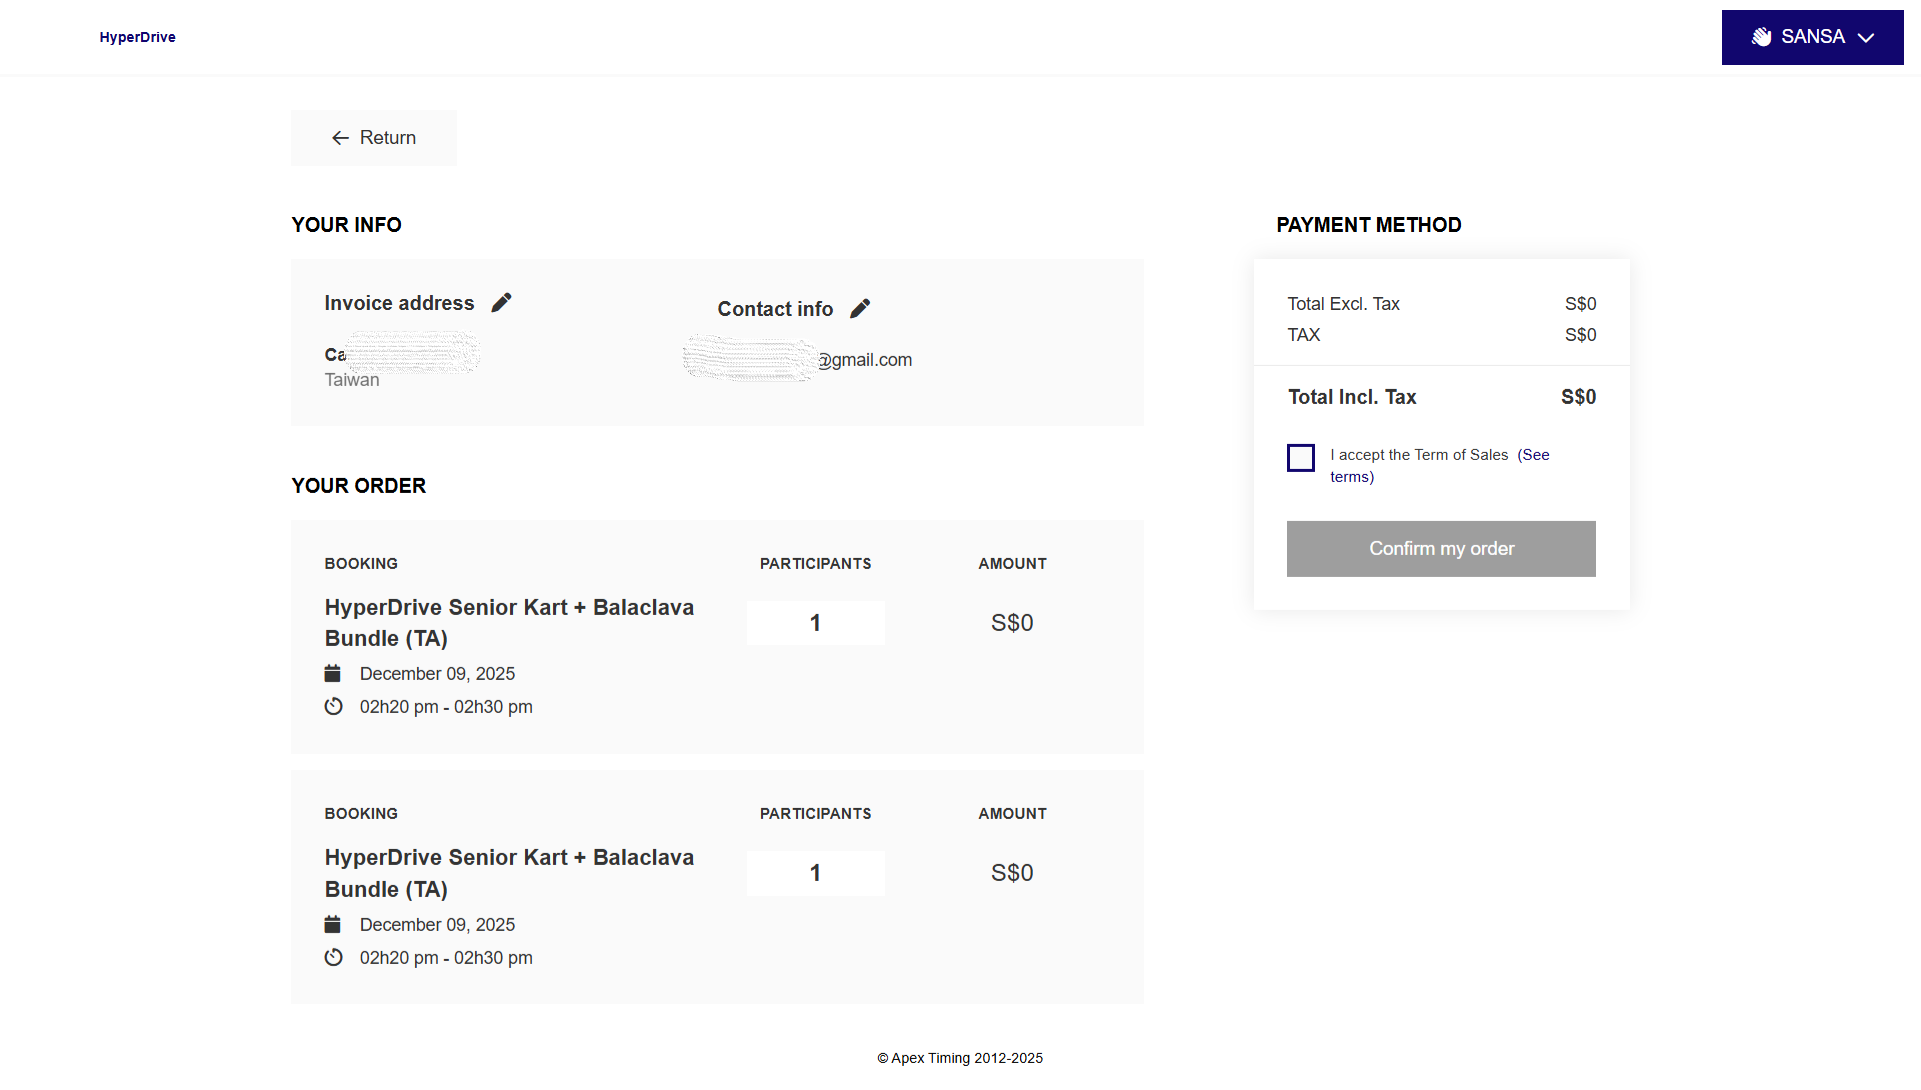This screenshot has width=1921, height=1090.
Task: Open the See terms link
Action: [1534, 455]
